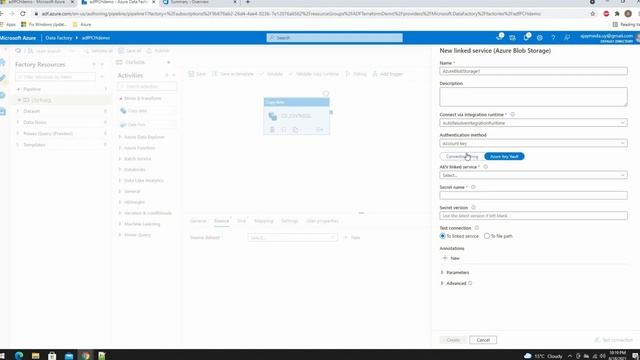Screen dimensions: 640x360
Task: Click the Azure header search box
Action: (334, 38)
